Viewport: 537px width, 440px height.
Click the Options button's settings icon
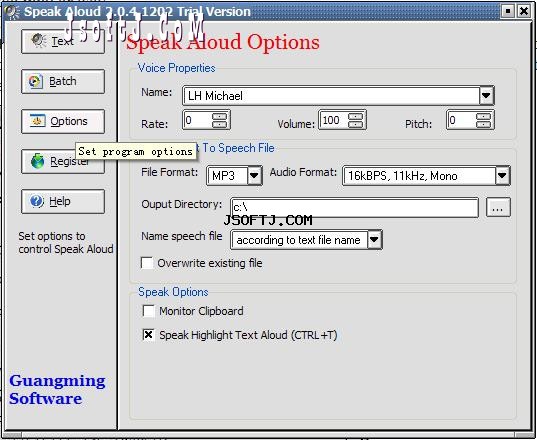[37, 121]
